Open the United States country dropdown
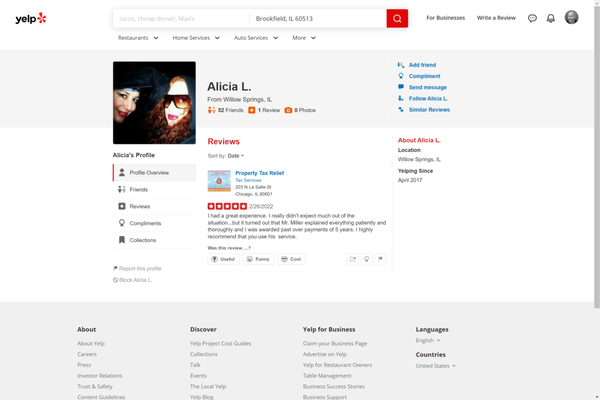600x400 pixels. [435, 366]
